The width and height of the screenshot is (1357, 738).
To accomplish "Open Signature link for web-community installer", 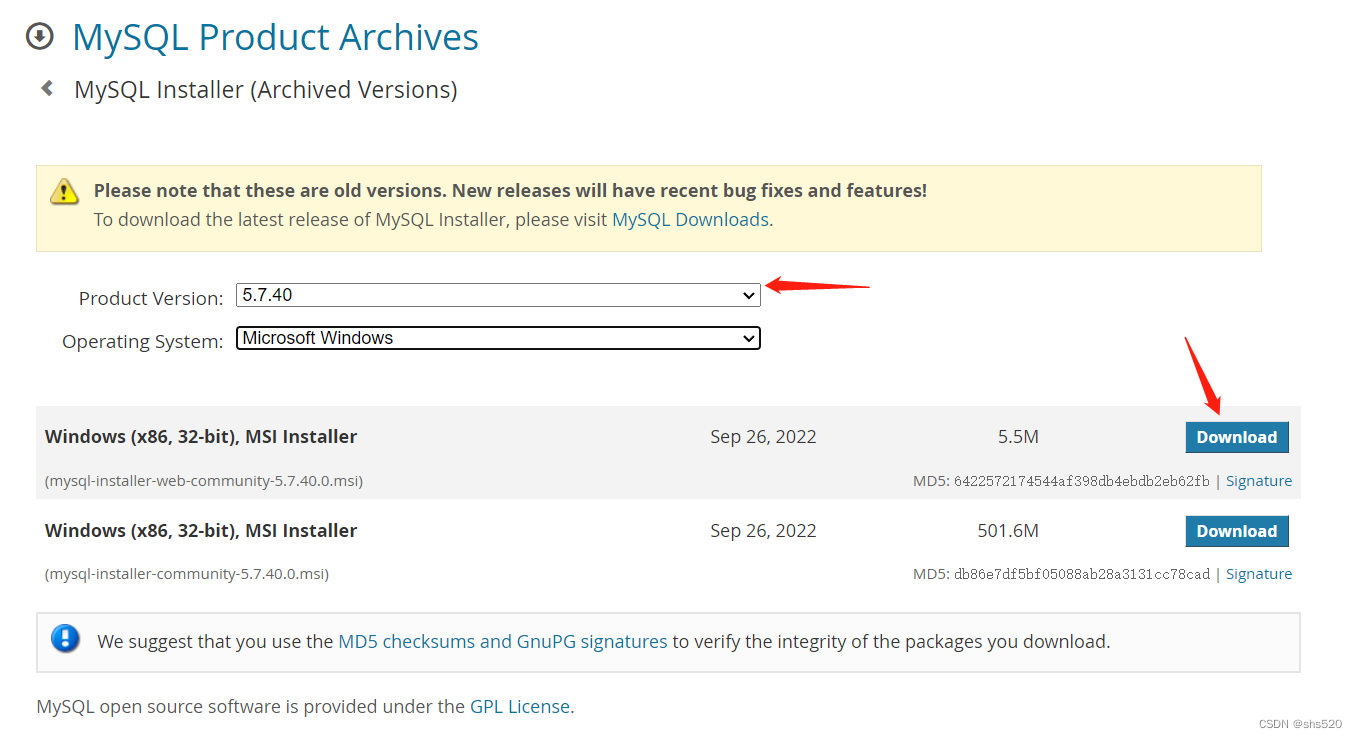I will coord(1259,481).
